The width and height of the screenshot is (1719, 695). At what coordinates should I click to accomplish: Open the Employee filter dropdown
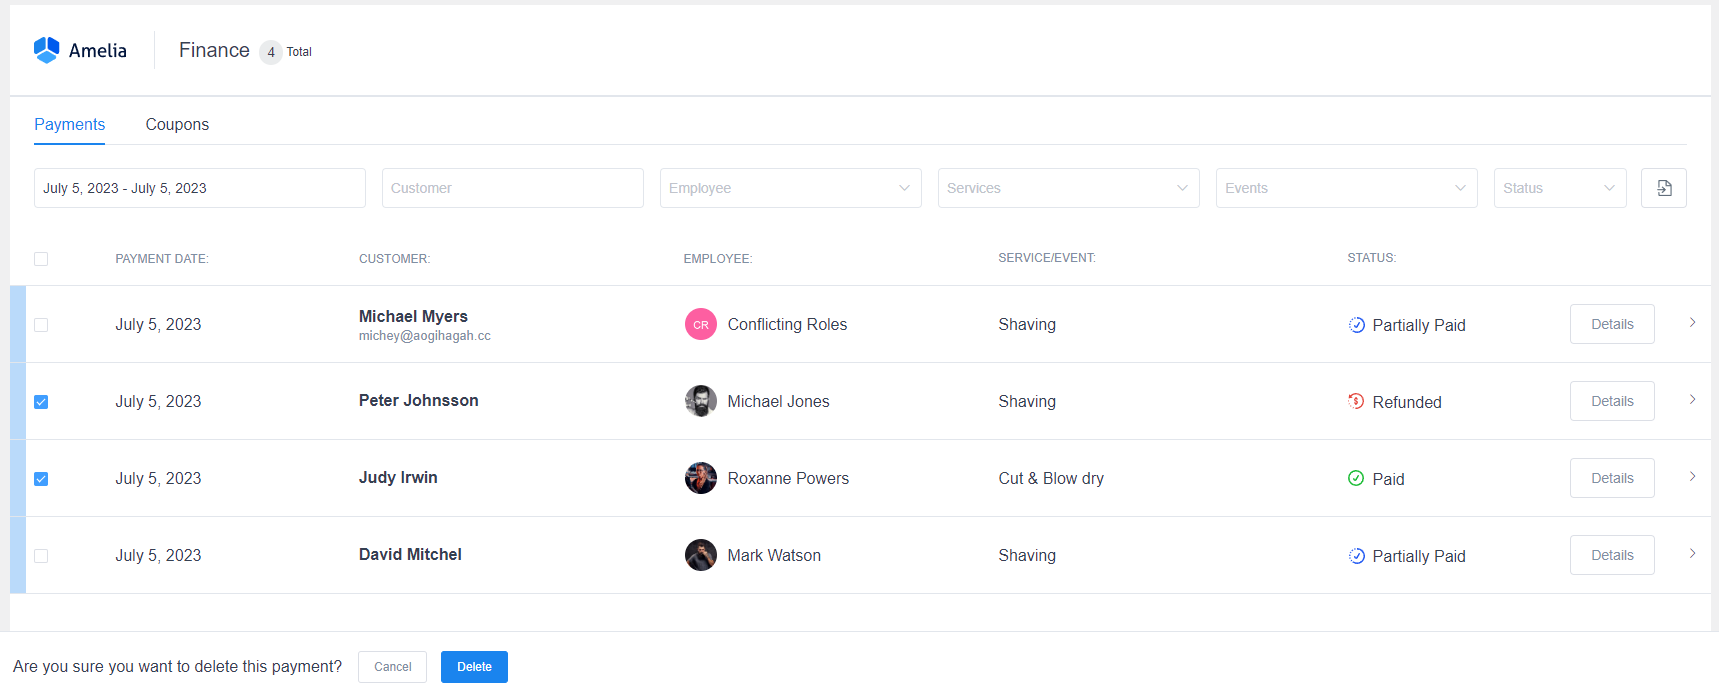click(x=790, y=188)
